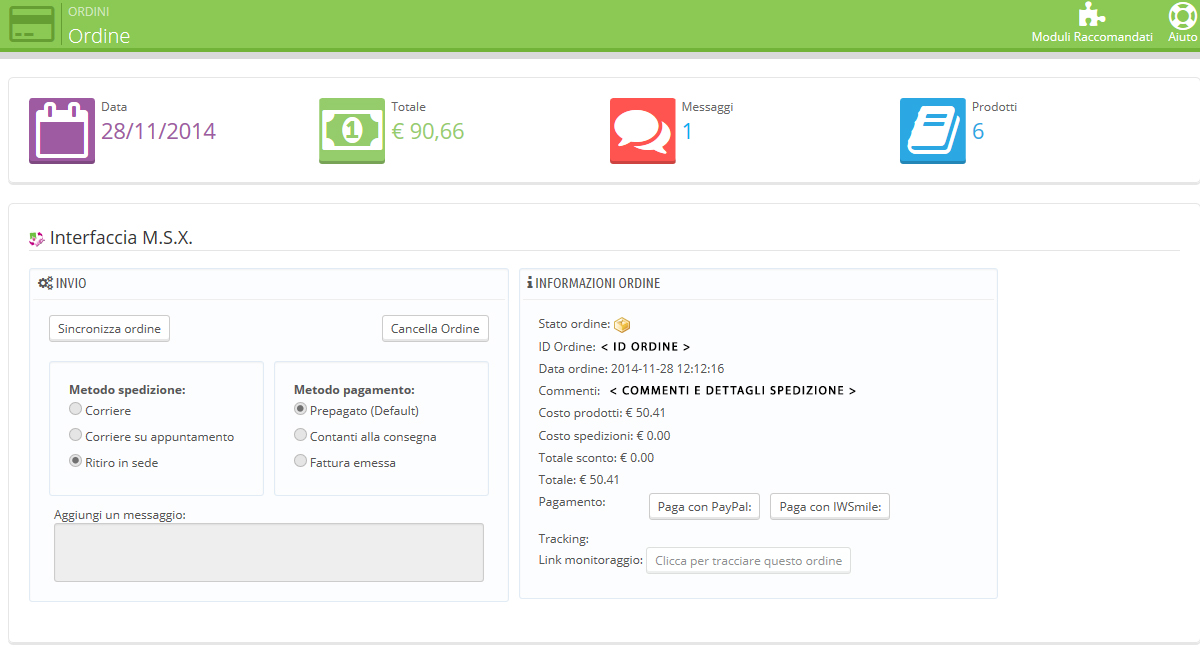Click the ORDINI breadcrumb label
Image resolution: width=1200 pixels, height=656 pixels.
(89, 11)
